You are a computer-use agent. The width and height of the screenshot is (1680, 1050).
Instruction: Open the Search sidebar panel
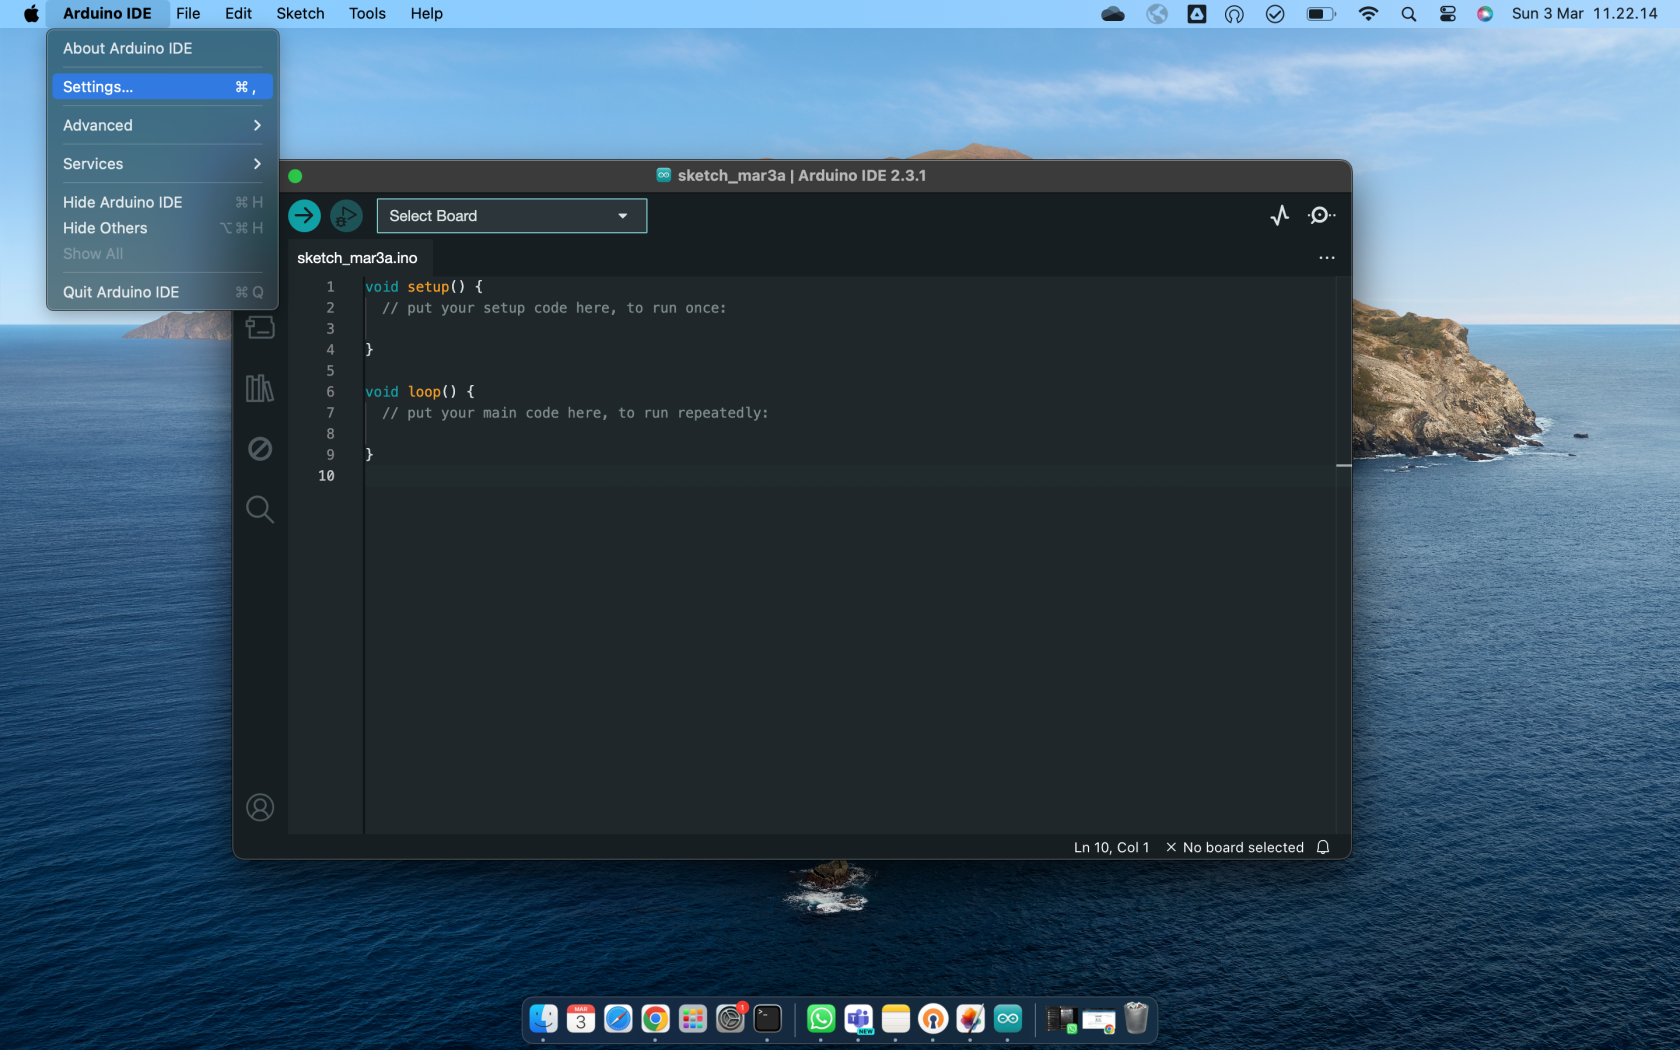tap(260, 509)
